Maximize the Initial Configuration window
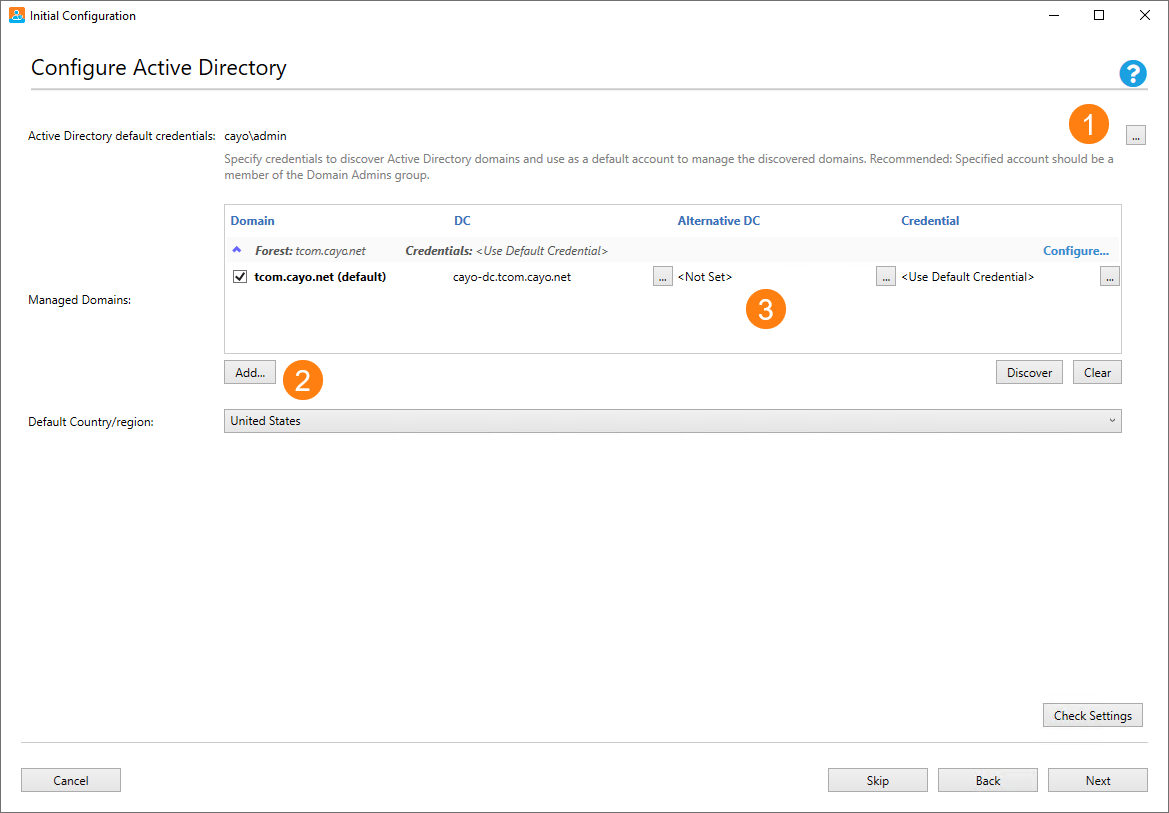The image size is (1169, 813). tap(1098, 15)
